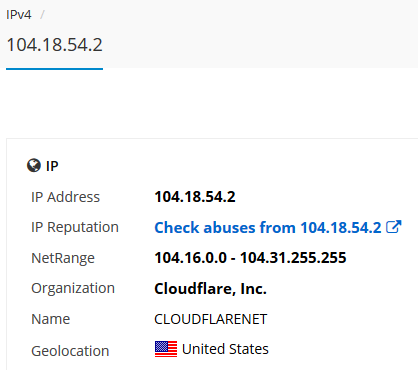
Task: Click the breadcrumb slash separator after IPv4
Action: tap(42, 15)
